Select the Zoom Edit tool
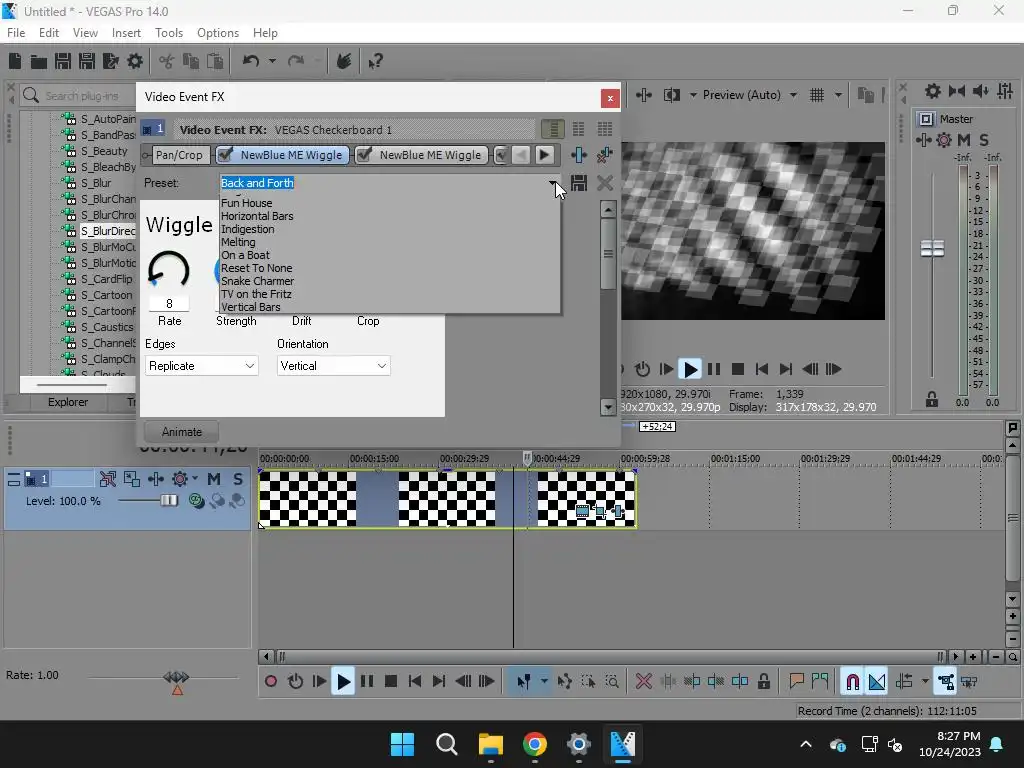1024x768 pixels. coord(612,682)
